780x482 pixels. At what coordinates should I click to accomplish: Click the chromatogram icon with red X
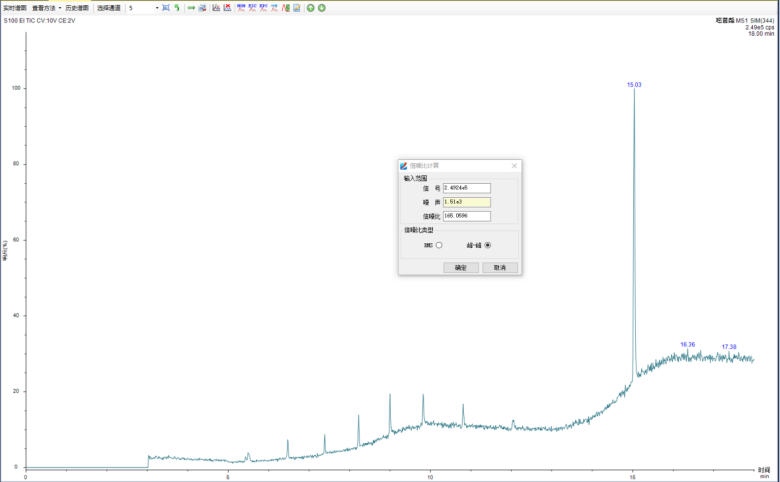[x=227, y=7]
